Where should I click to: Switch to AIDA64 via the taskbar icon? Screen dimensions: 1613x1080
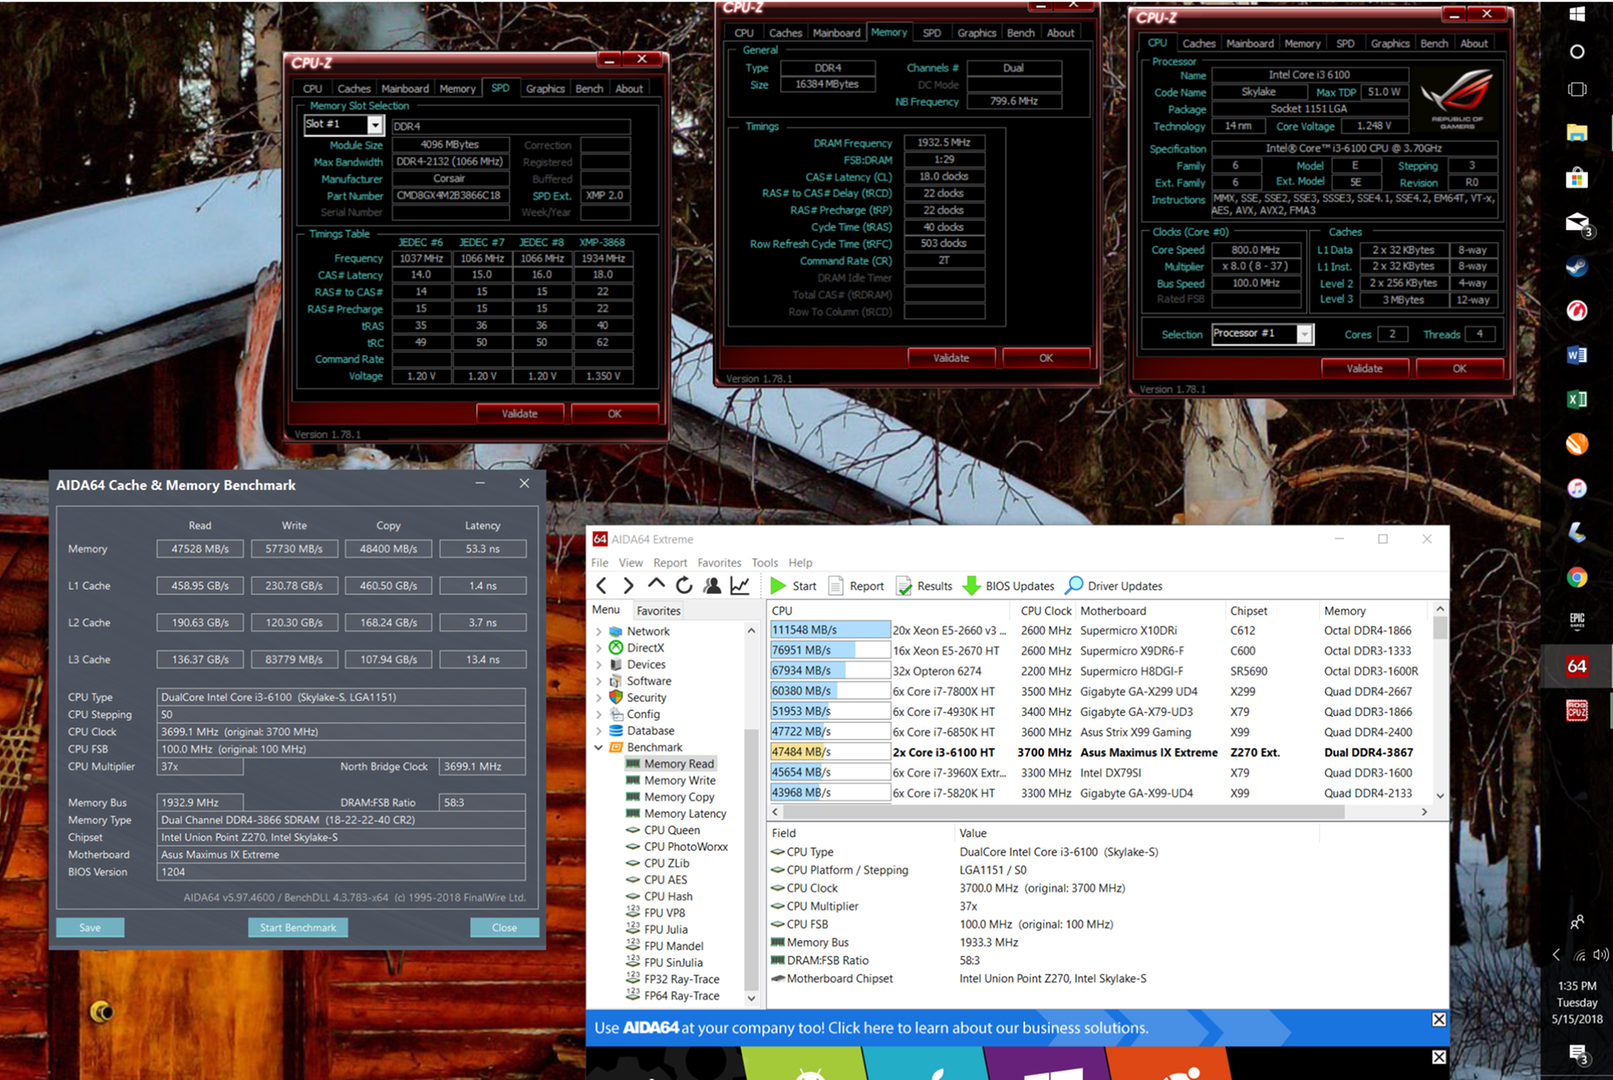[x=1577, y=666]
